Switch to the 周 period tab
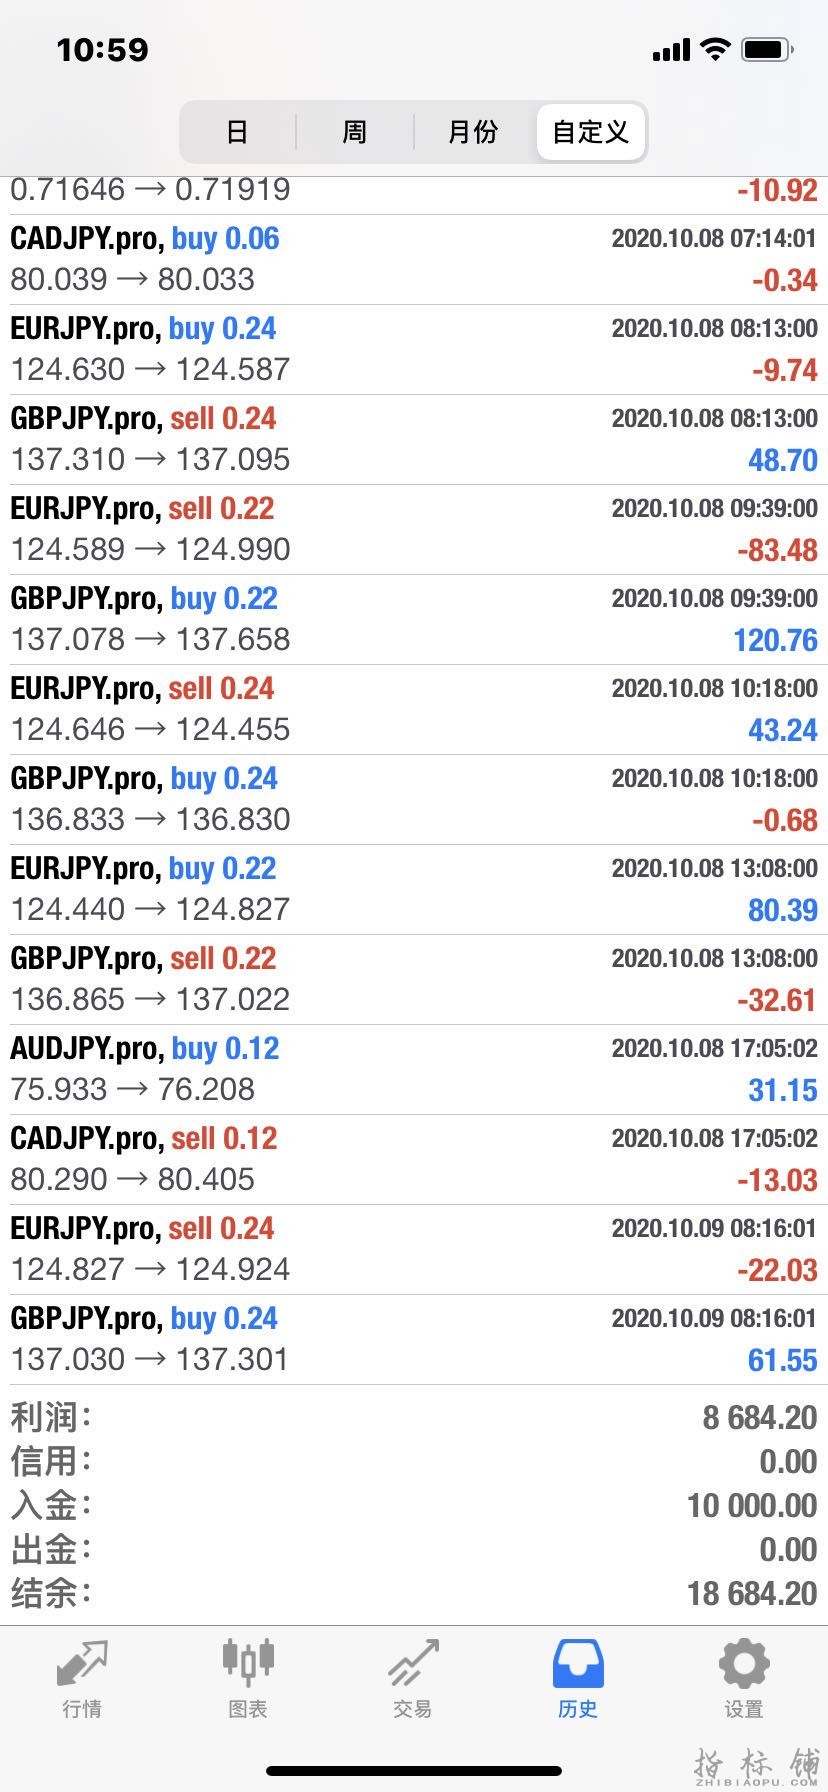Image resolution: width=828 pixels, height=1792 pixels. point(355,132)
